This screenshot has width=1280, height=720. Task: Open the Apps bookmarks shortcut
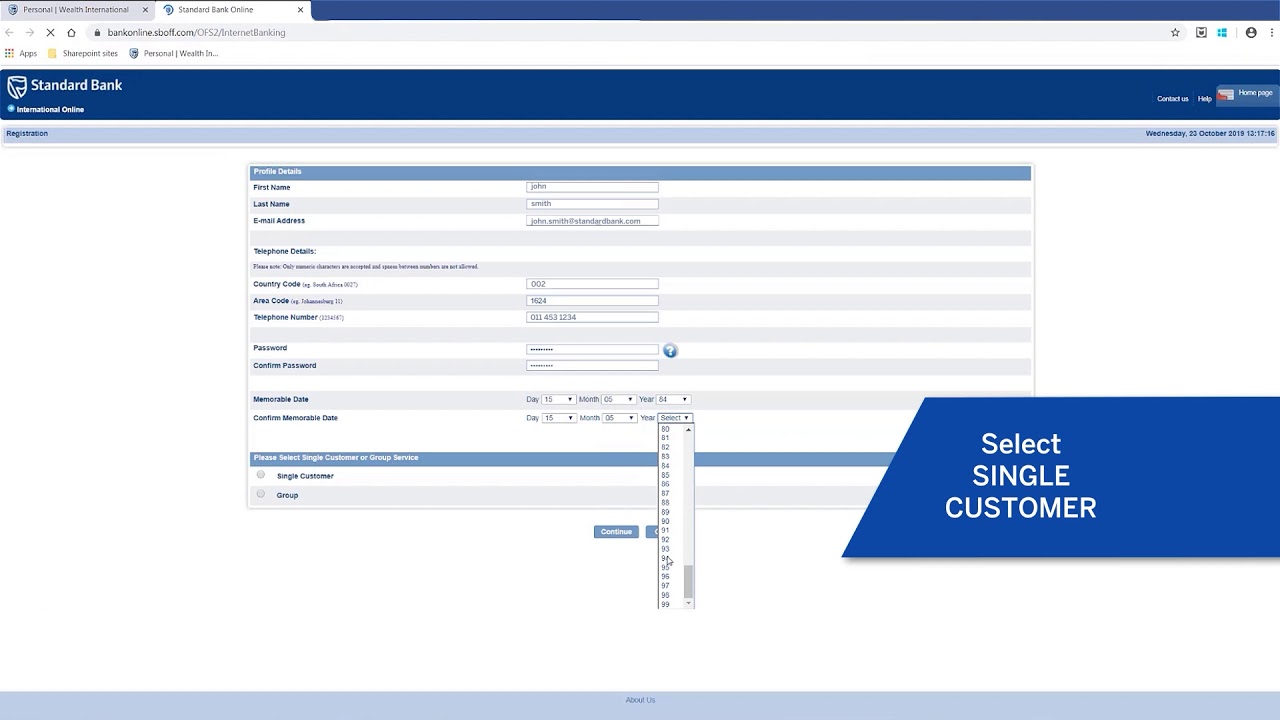pos(21,53)
